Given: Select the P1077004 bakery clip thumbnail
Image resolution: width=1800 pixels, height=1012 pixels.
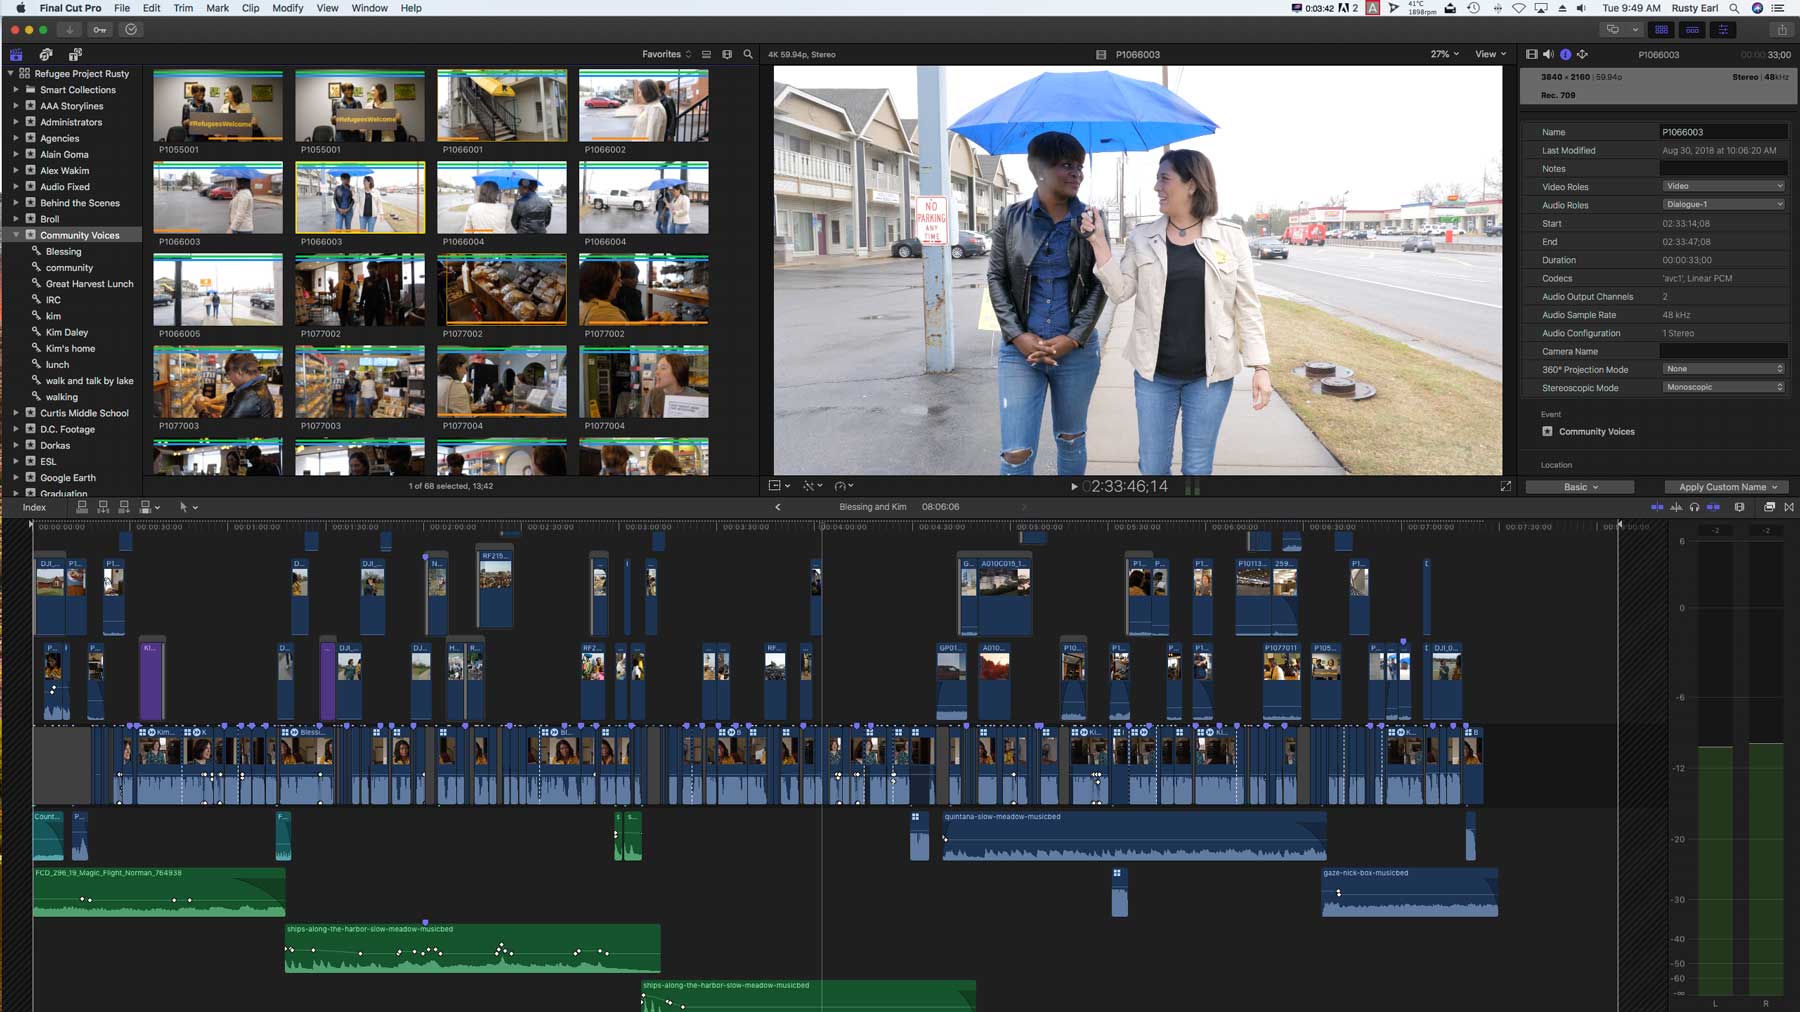Looking at the screenshot, I should tap(502, 382).
